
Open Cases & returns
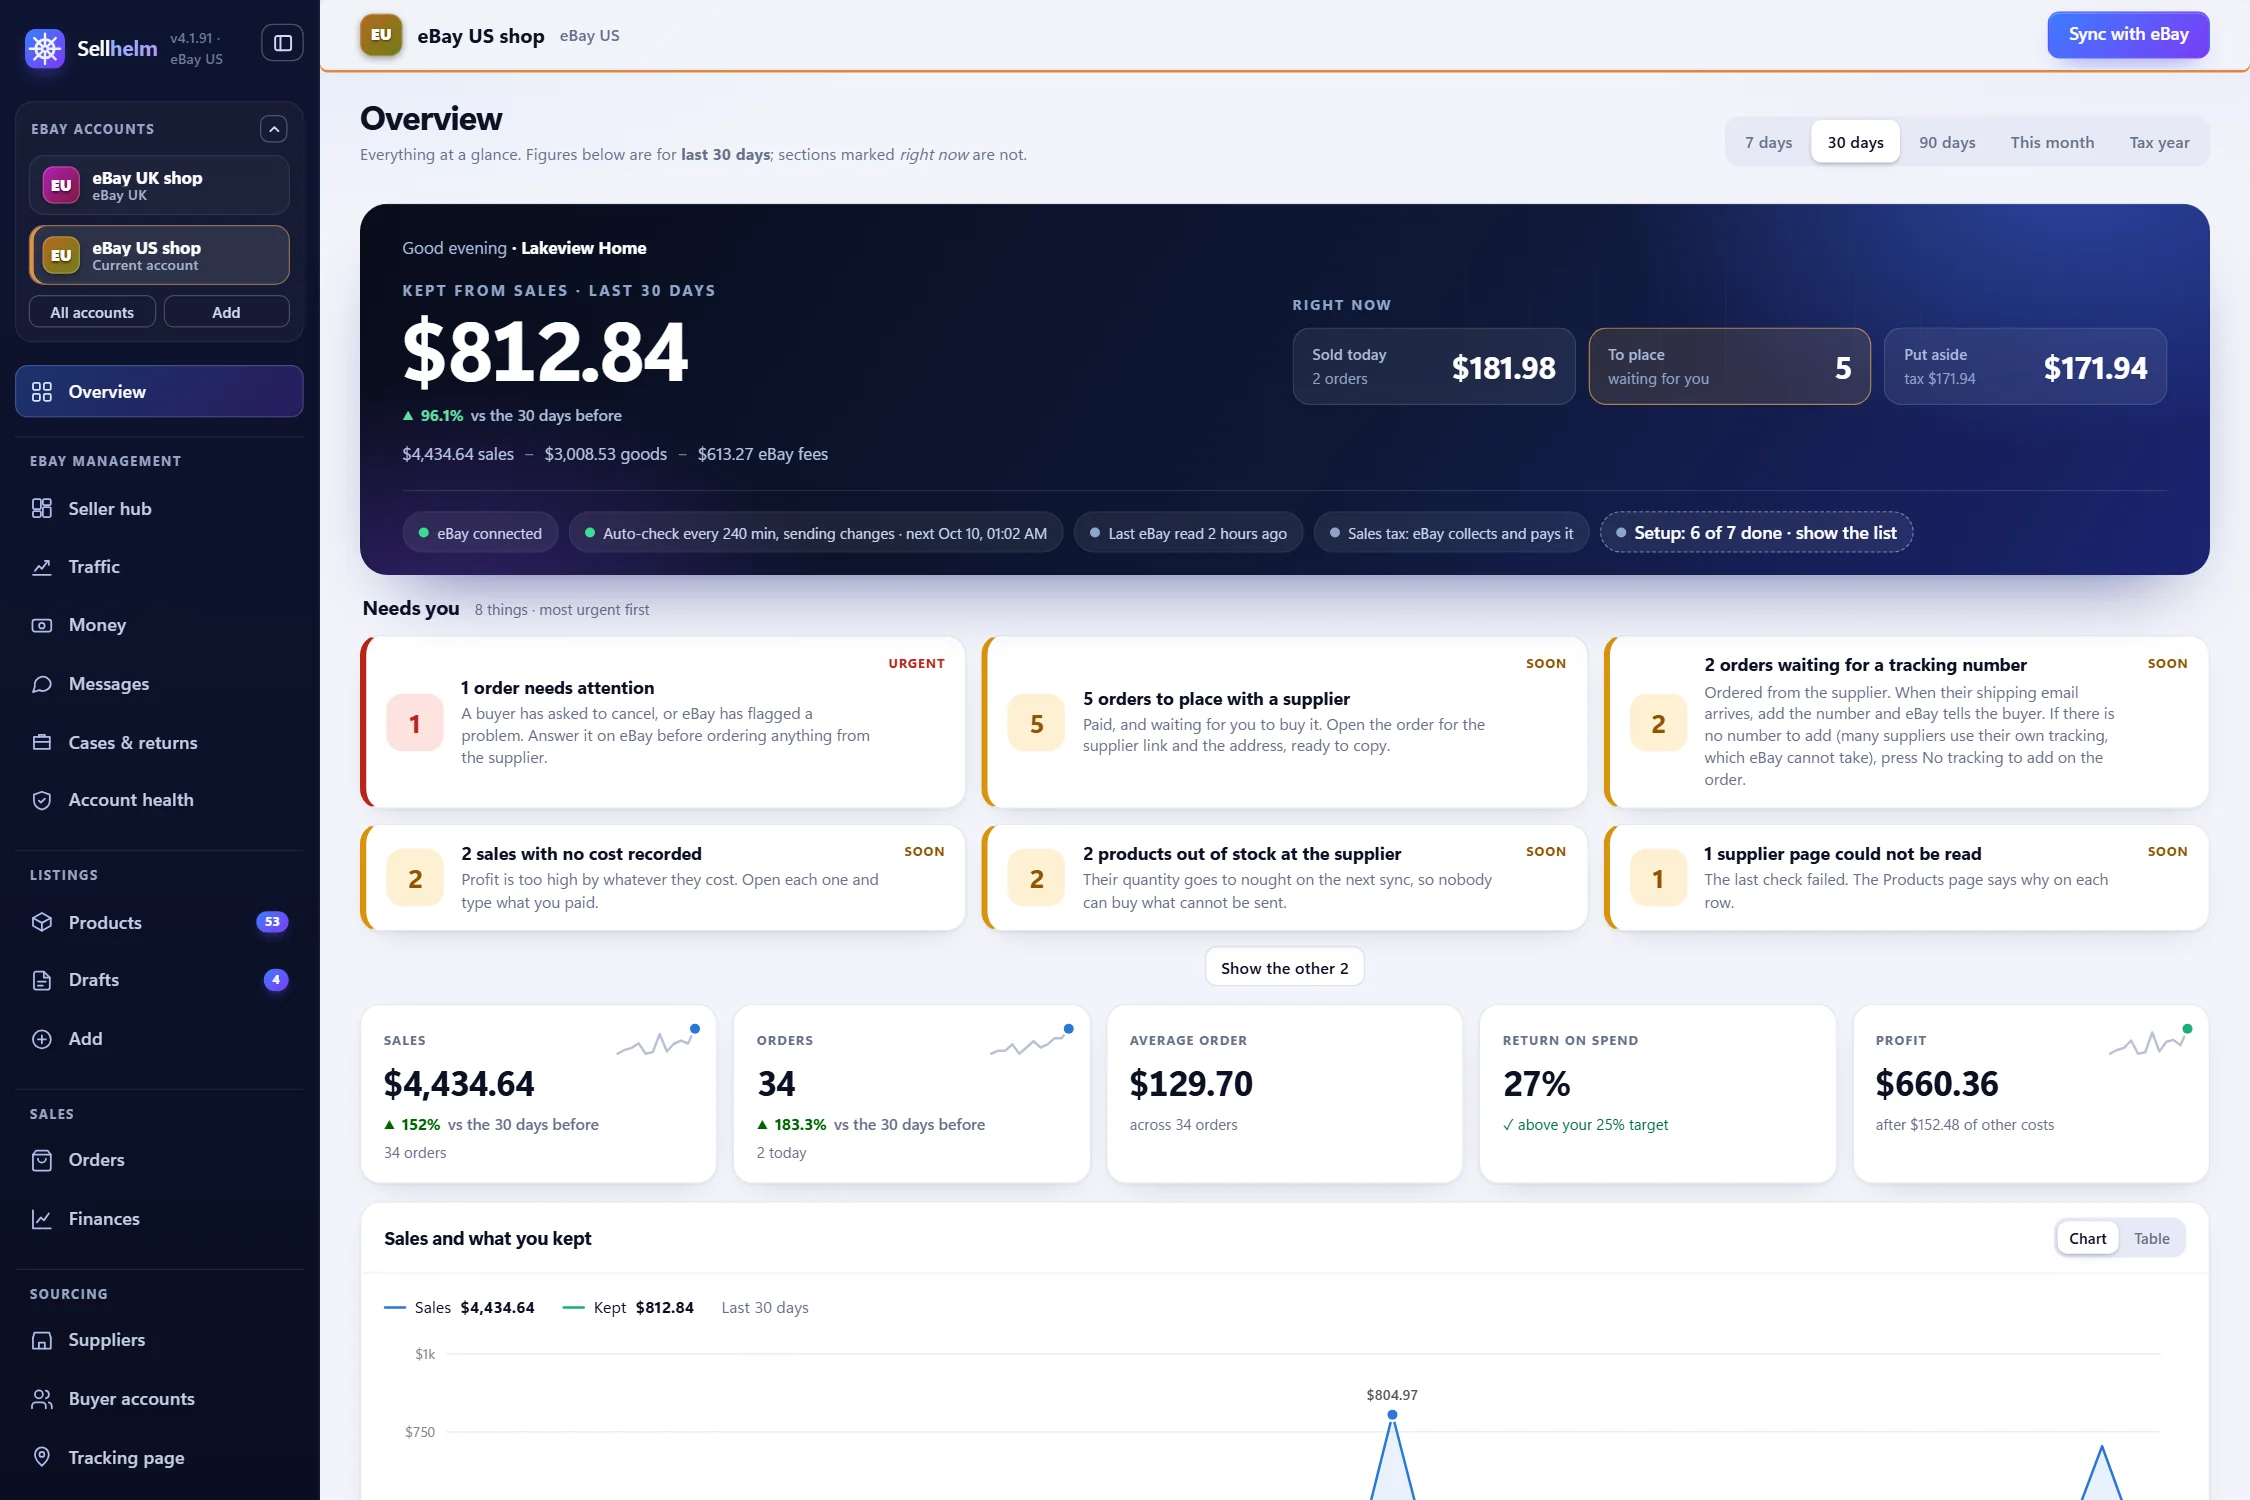click(x=159, y=743)
